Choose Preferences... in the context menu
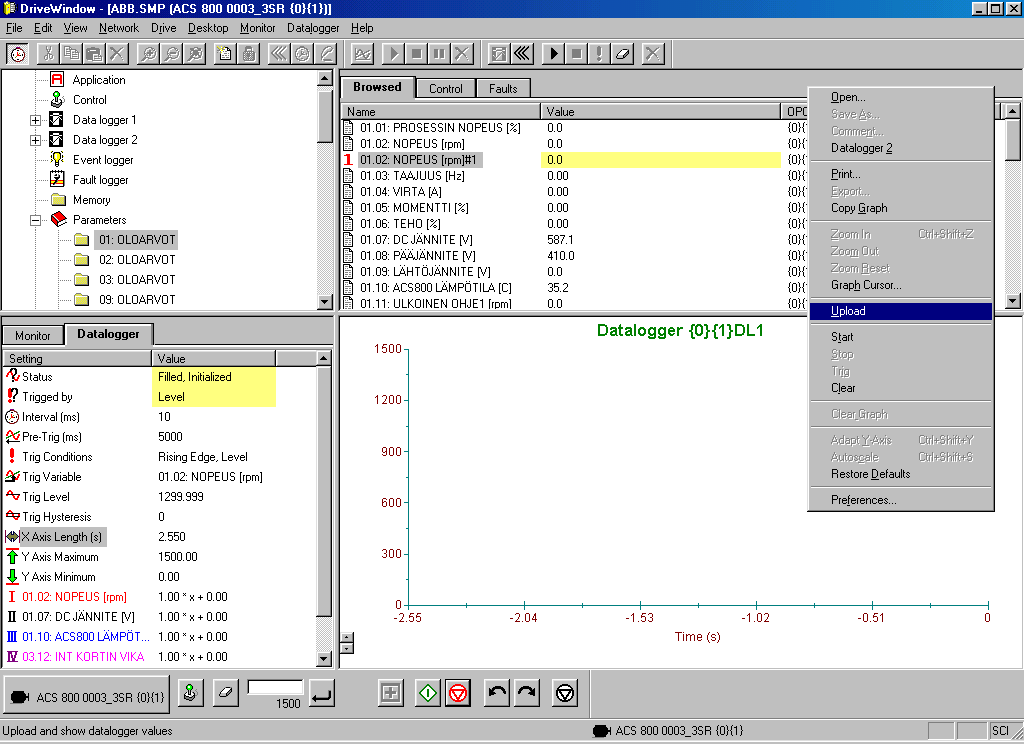1024x744 pixels. (901, 500)
